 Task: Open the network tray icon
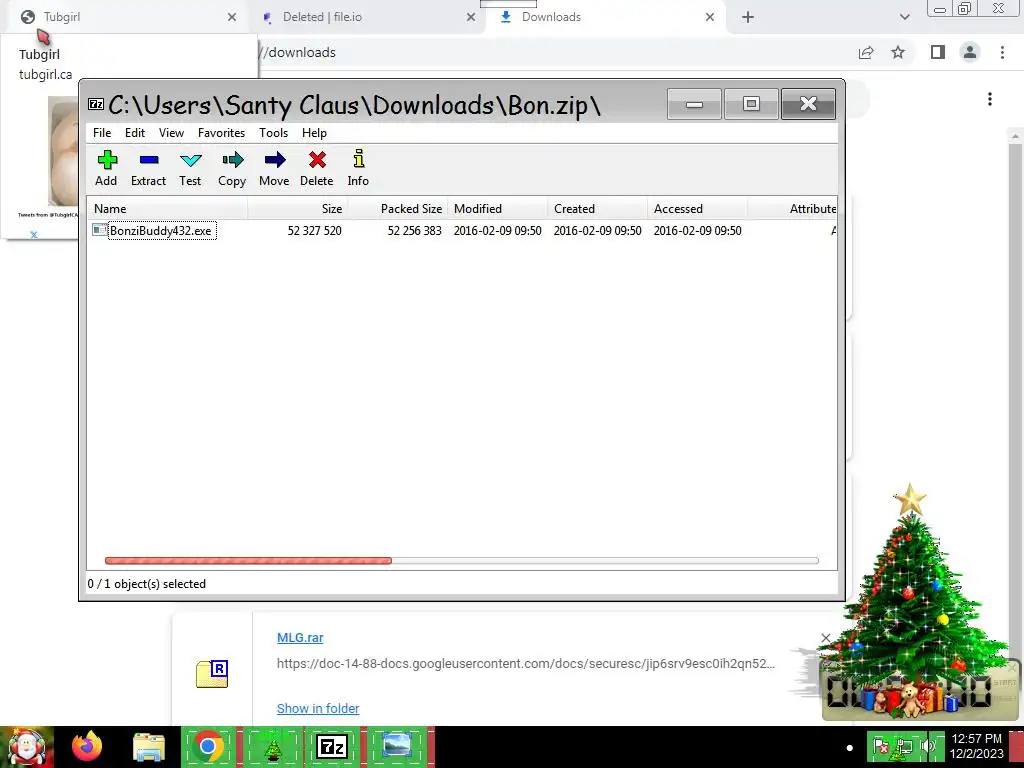point(904,746)
